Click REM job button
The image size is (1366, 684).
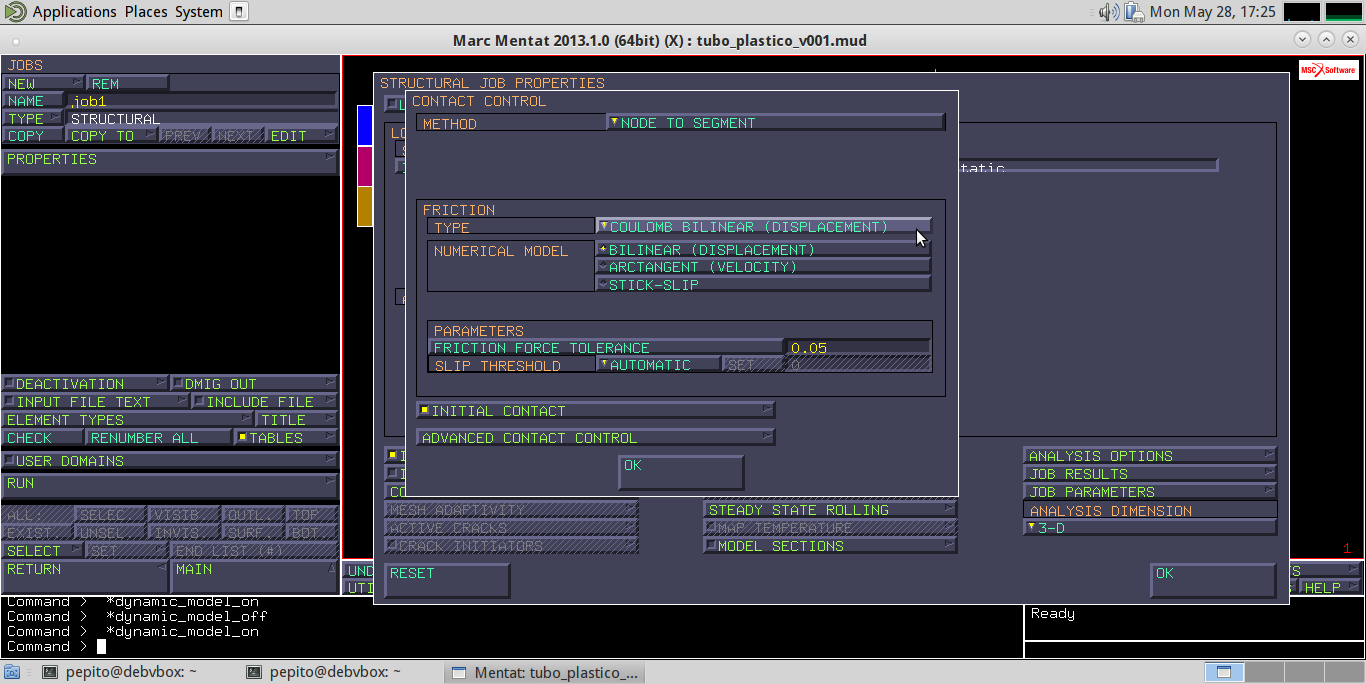click(x=128, y=84)
